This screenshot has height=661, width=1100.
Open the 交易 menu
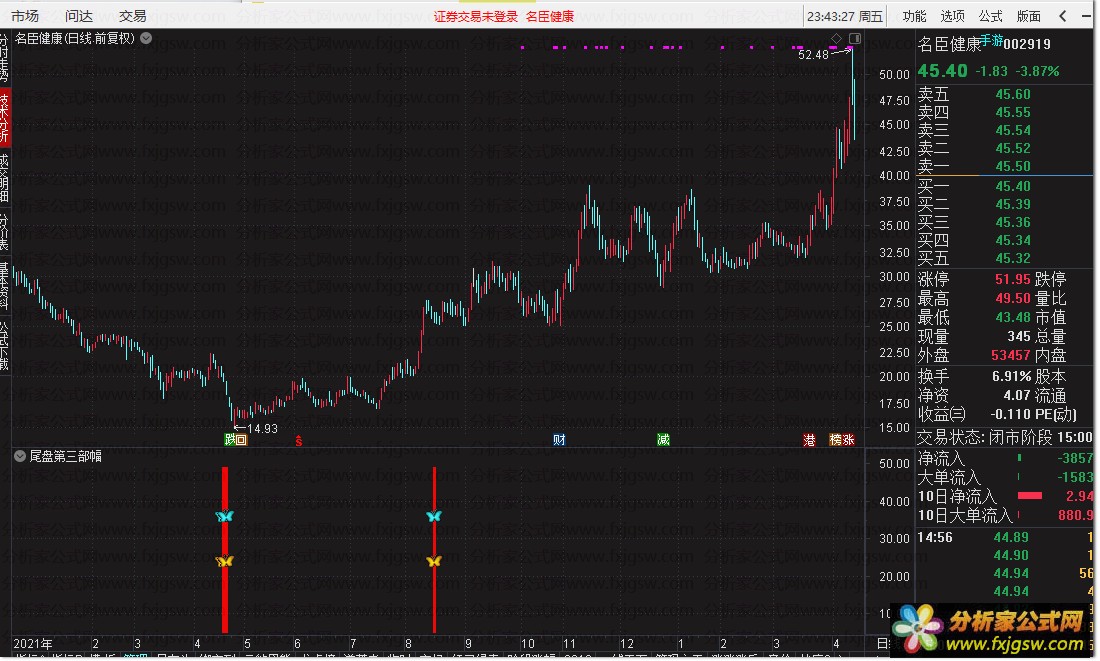pos(133,15)
